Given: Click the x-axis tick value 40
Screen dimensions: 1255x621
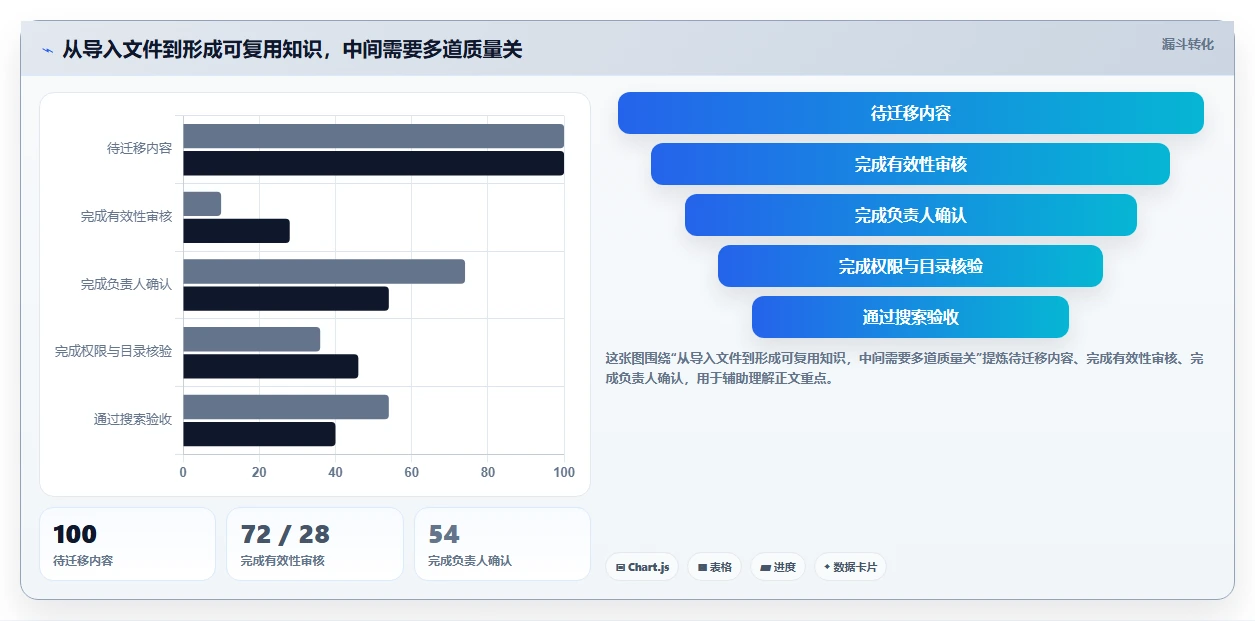Looking at the screenshot, I should point(335,472).
